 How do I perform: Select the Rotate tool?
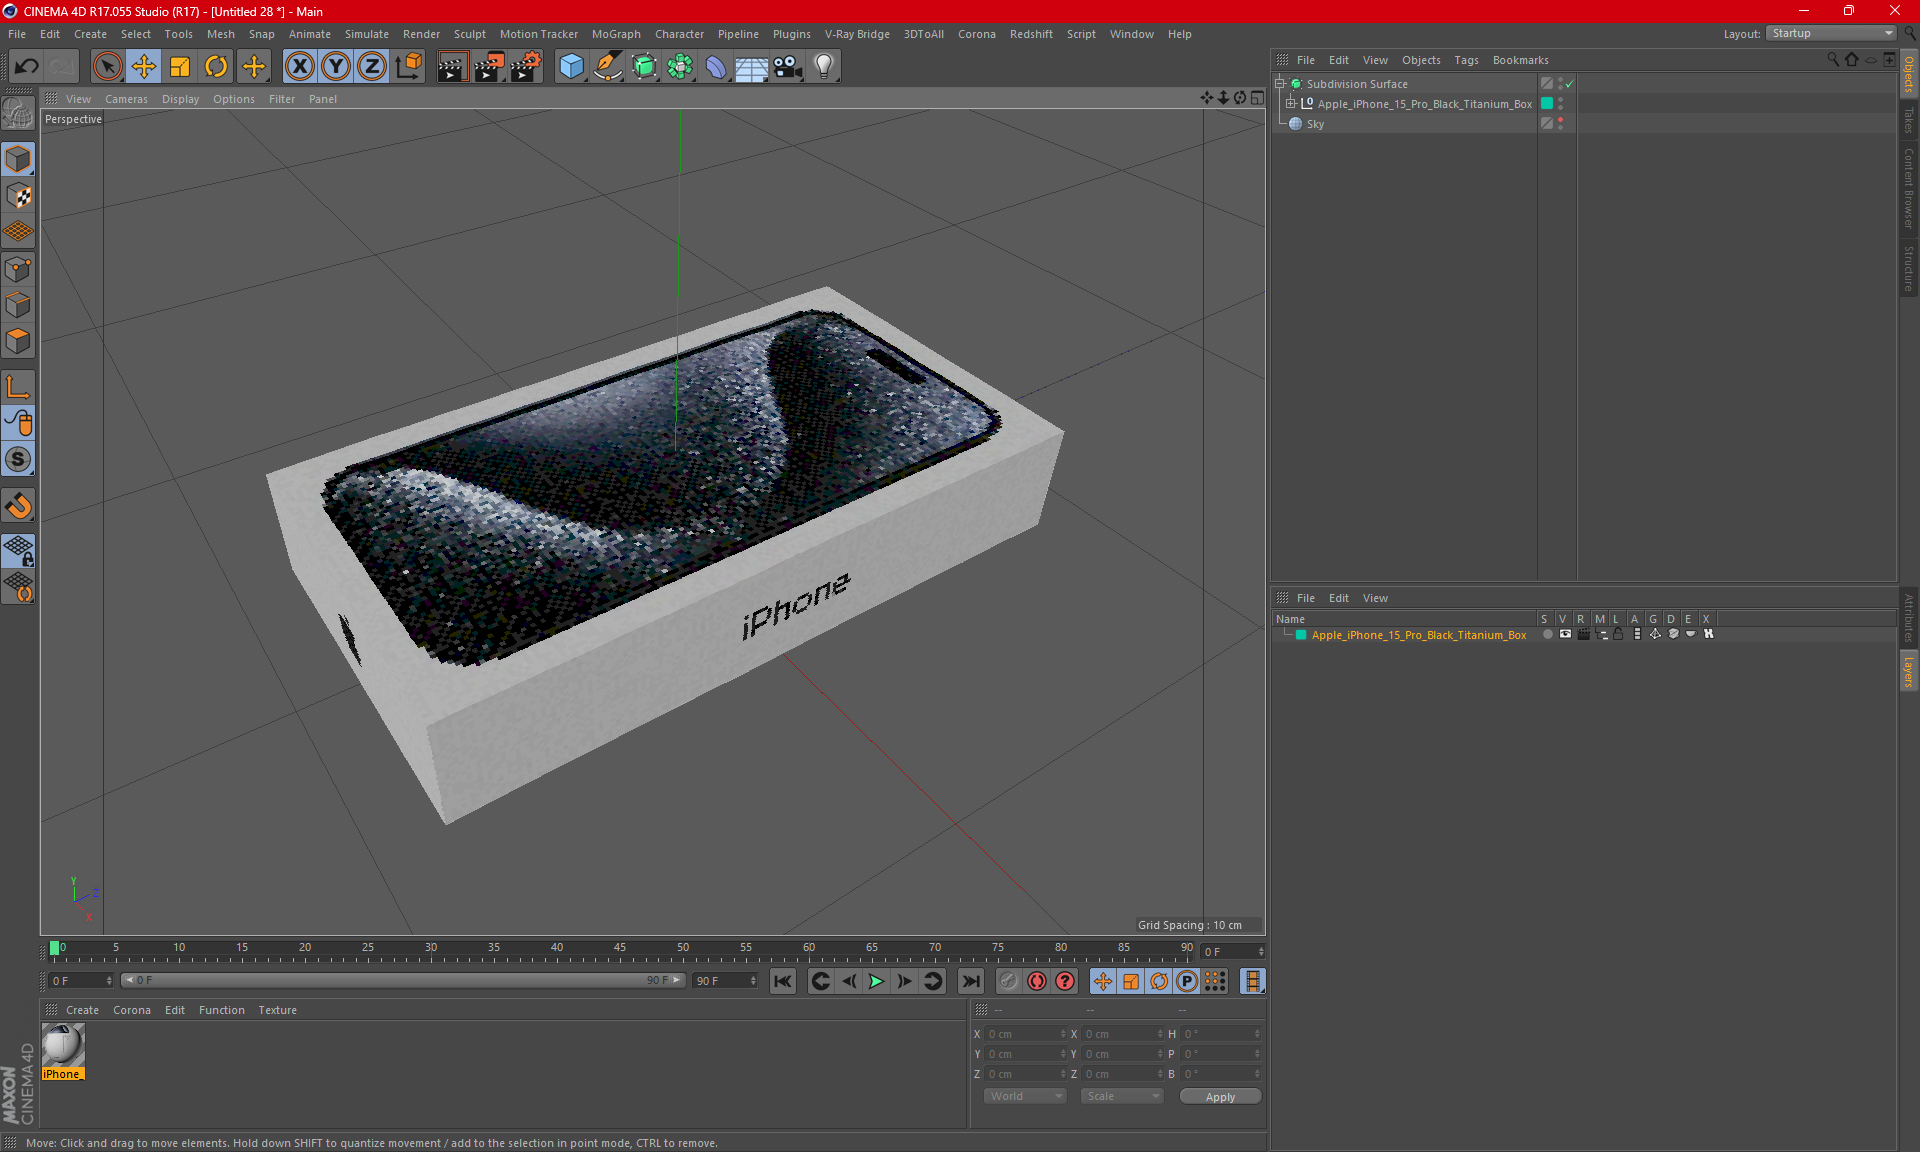(x=216, y=67)
